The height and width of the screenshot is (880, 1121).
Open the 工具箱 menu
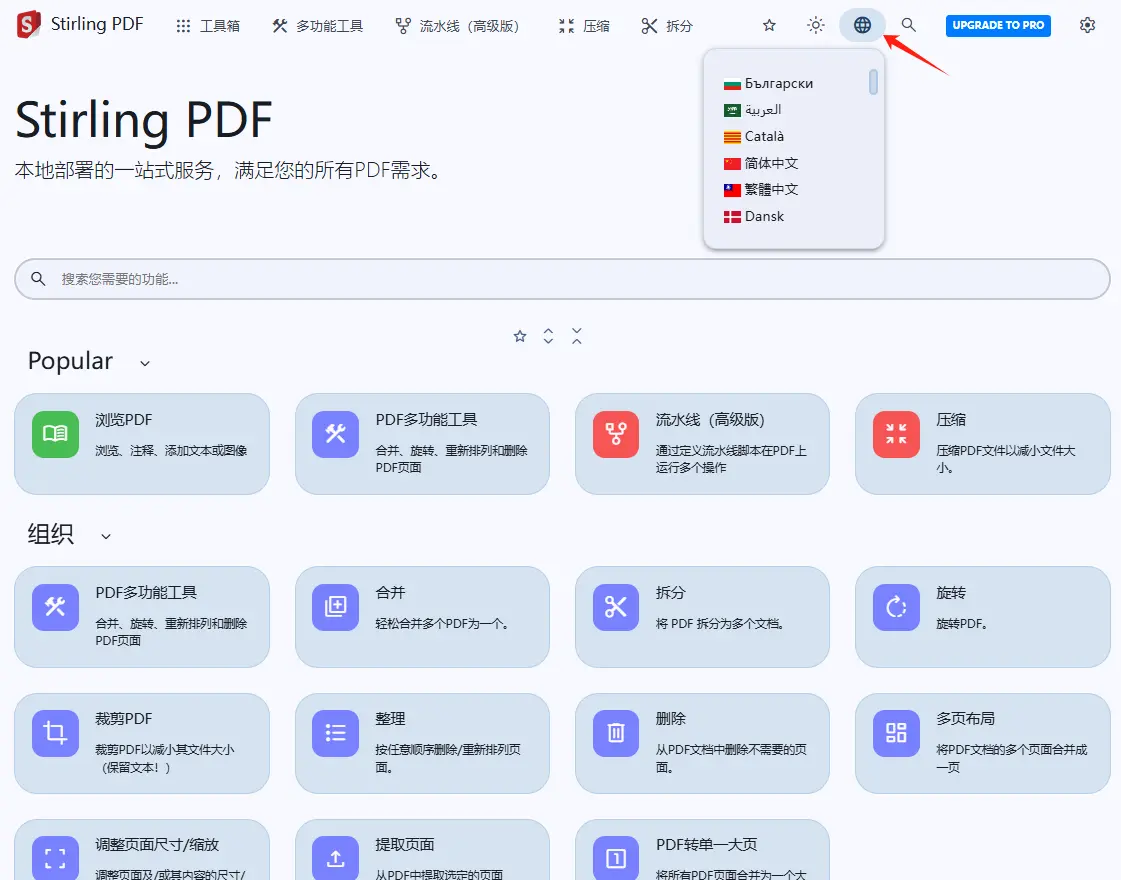[x=208, y=26]
